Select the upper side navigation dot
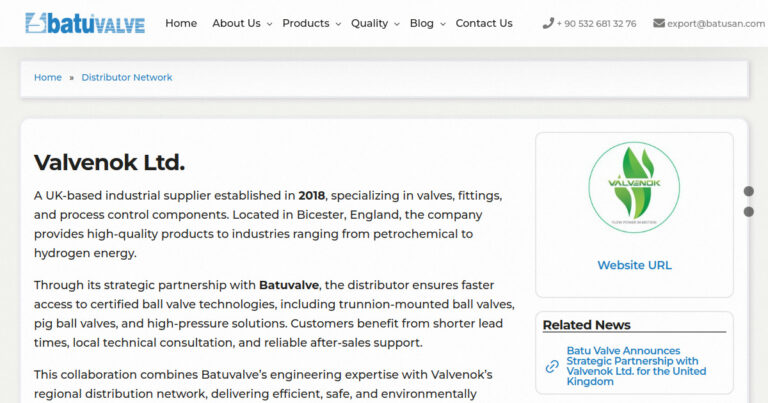Viewport: 768px width, 403px height. click(748, 191)
